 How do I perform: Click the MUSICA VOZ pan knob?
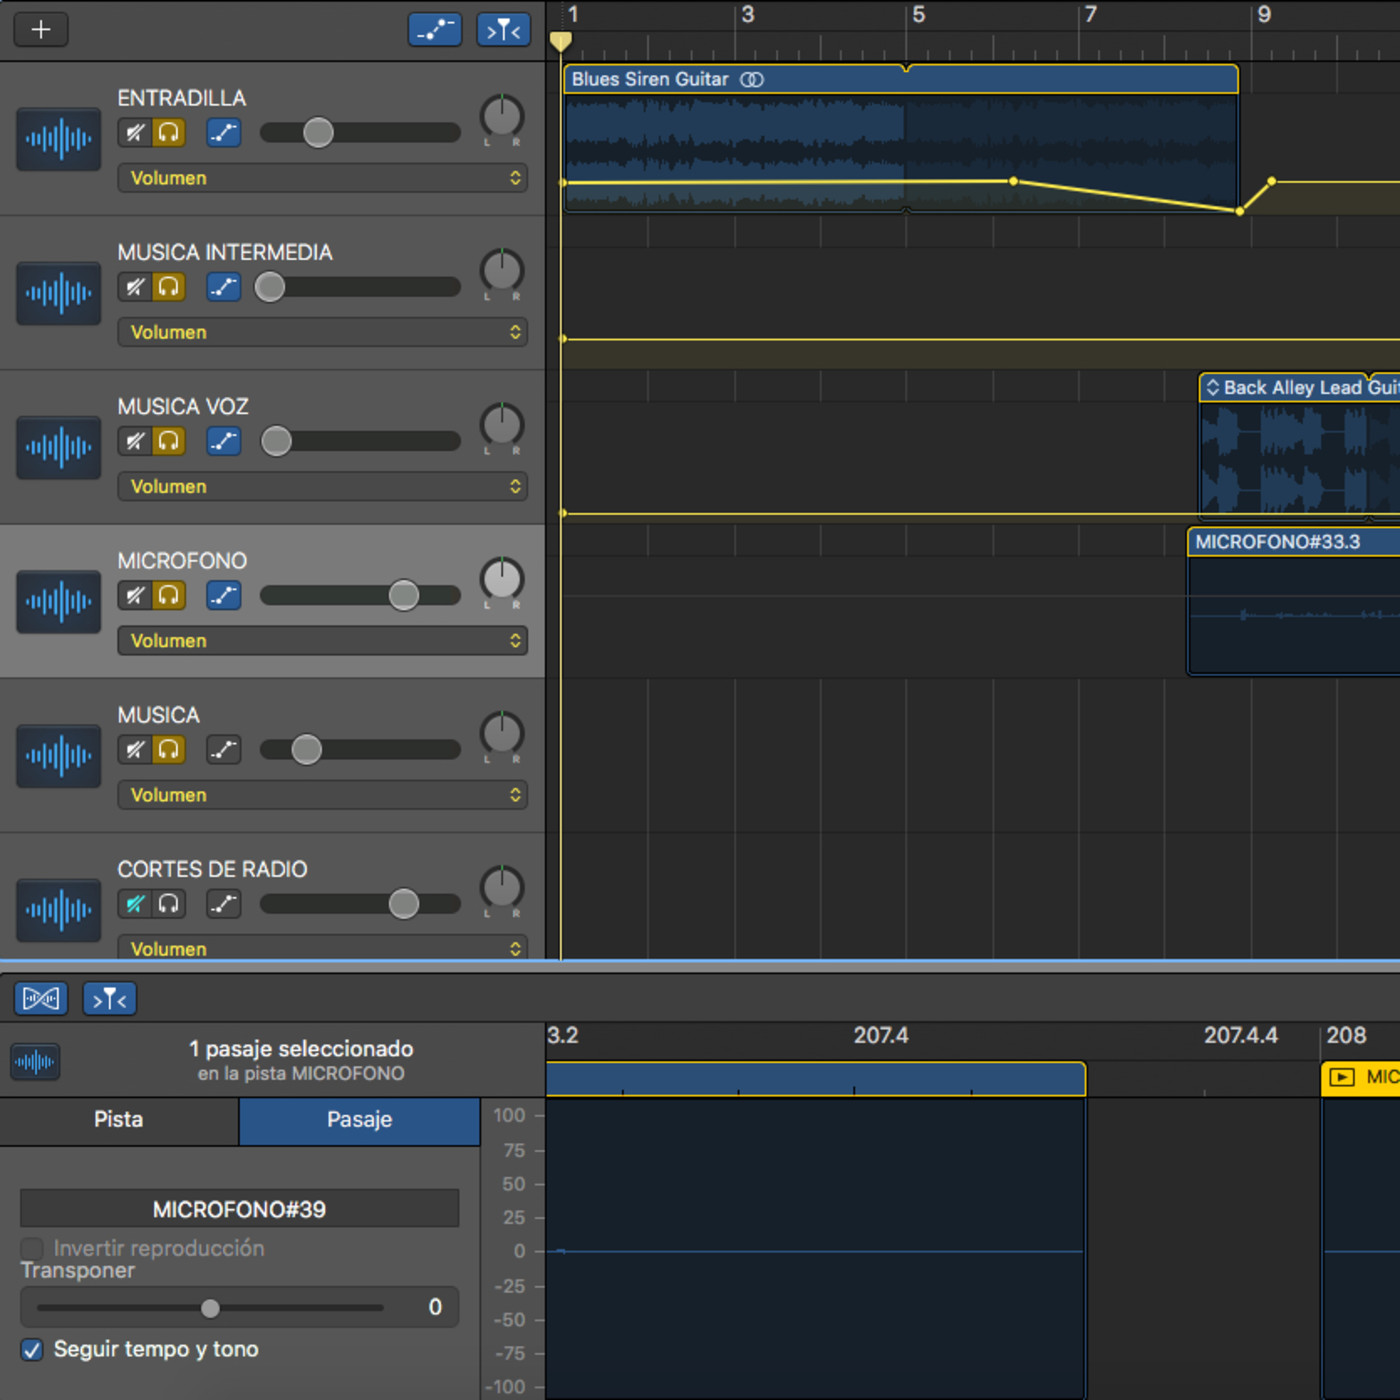tap(502, 425)
